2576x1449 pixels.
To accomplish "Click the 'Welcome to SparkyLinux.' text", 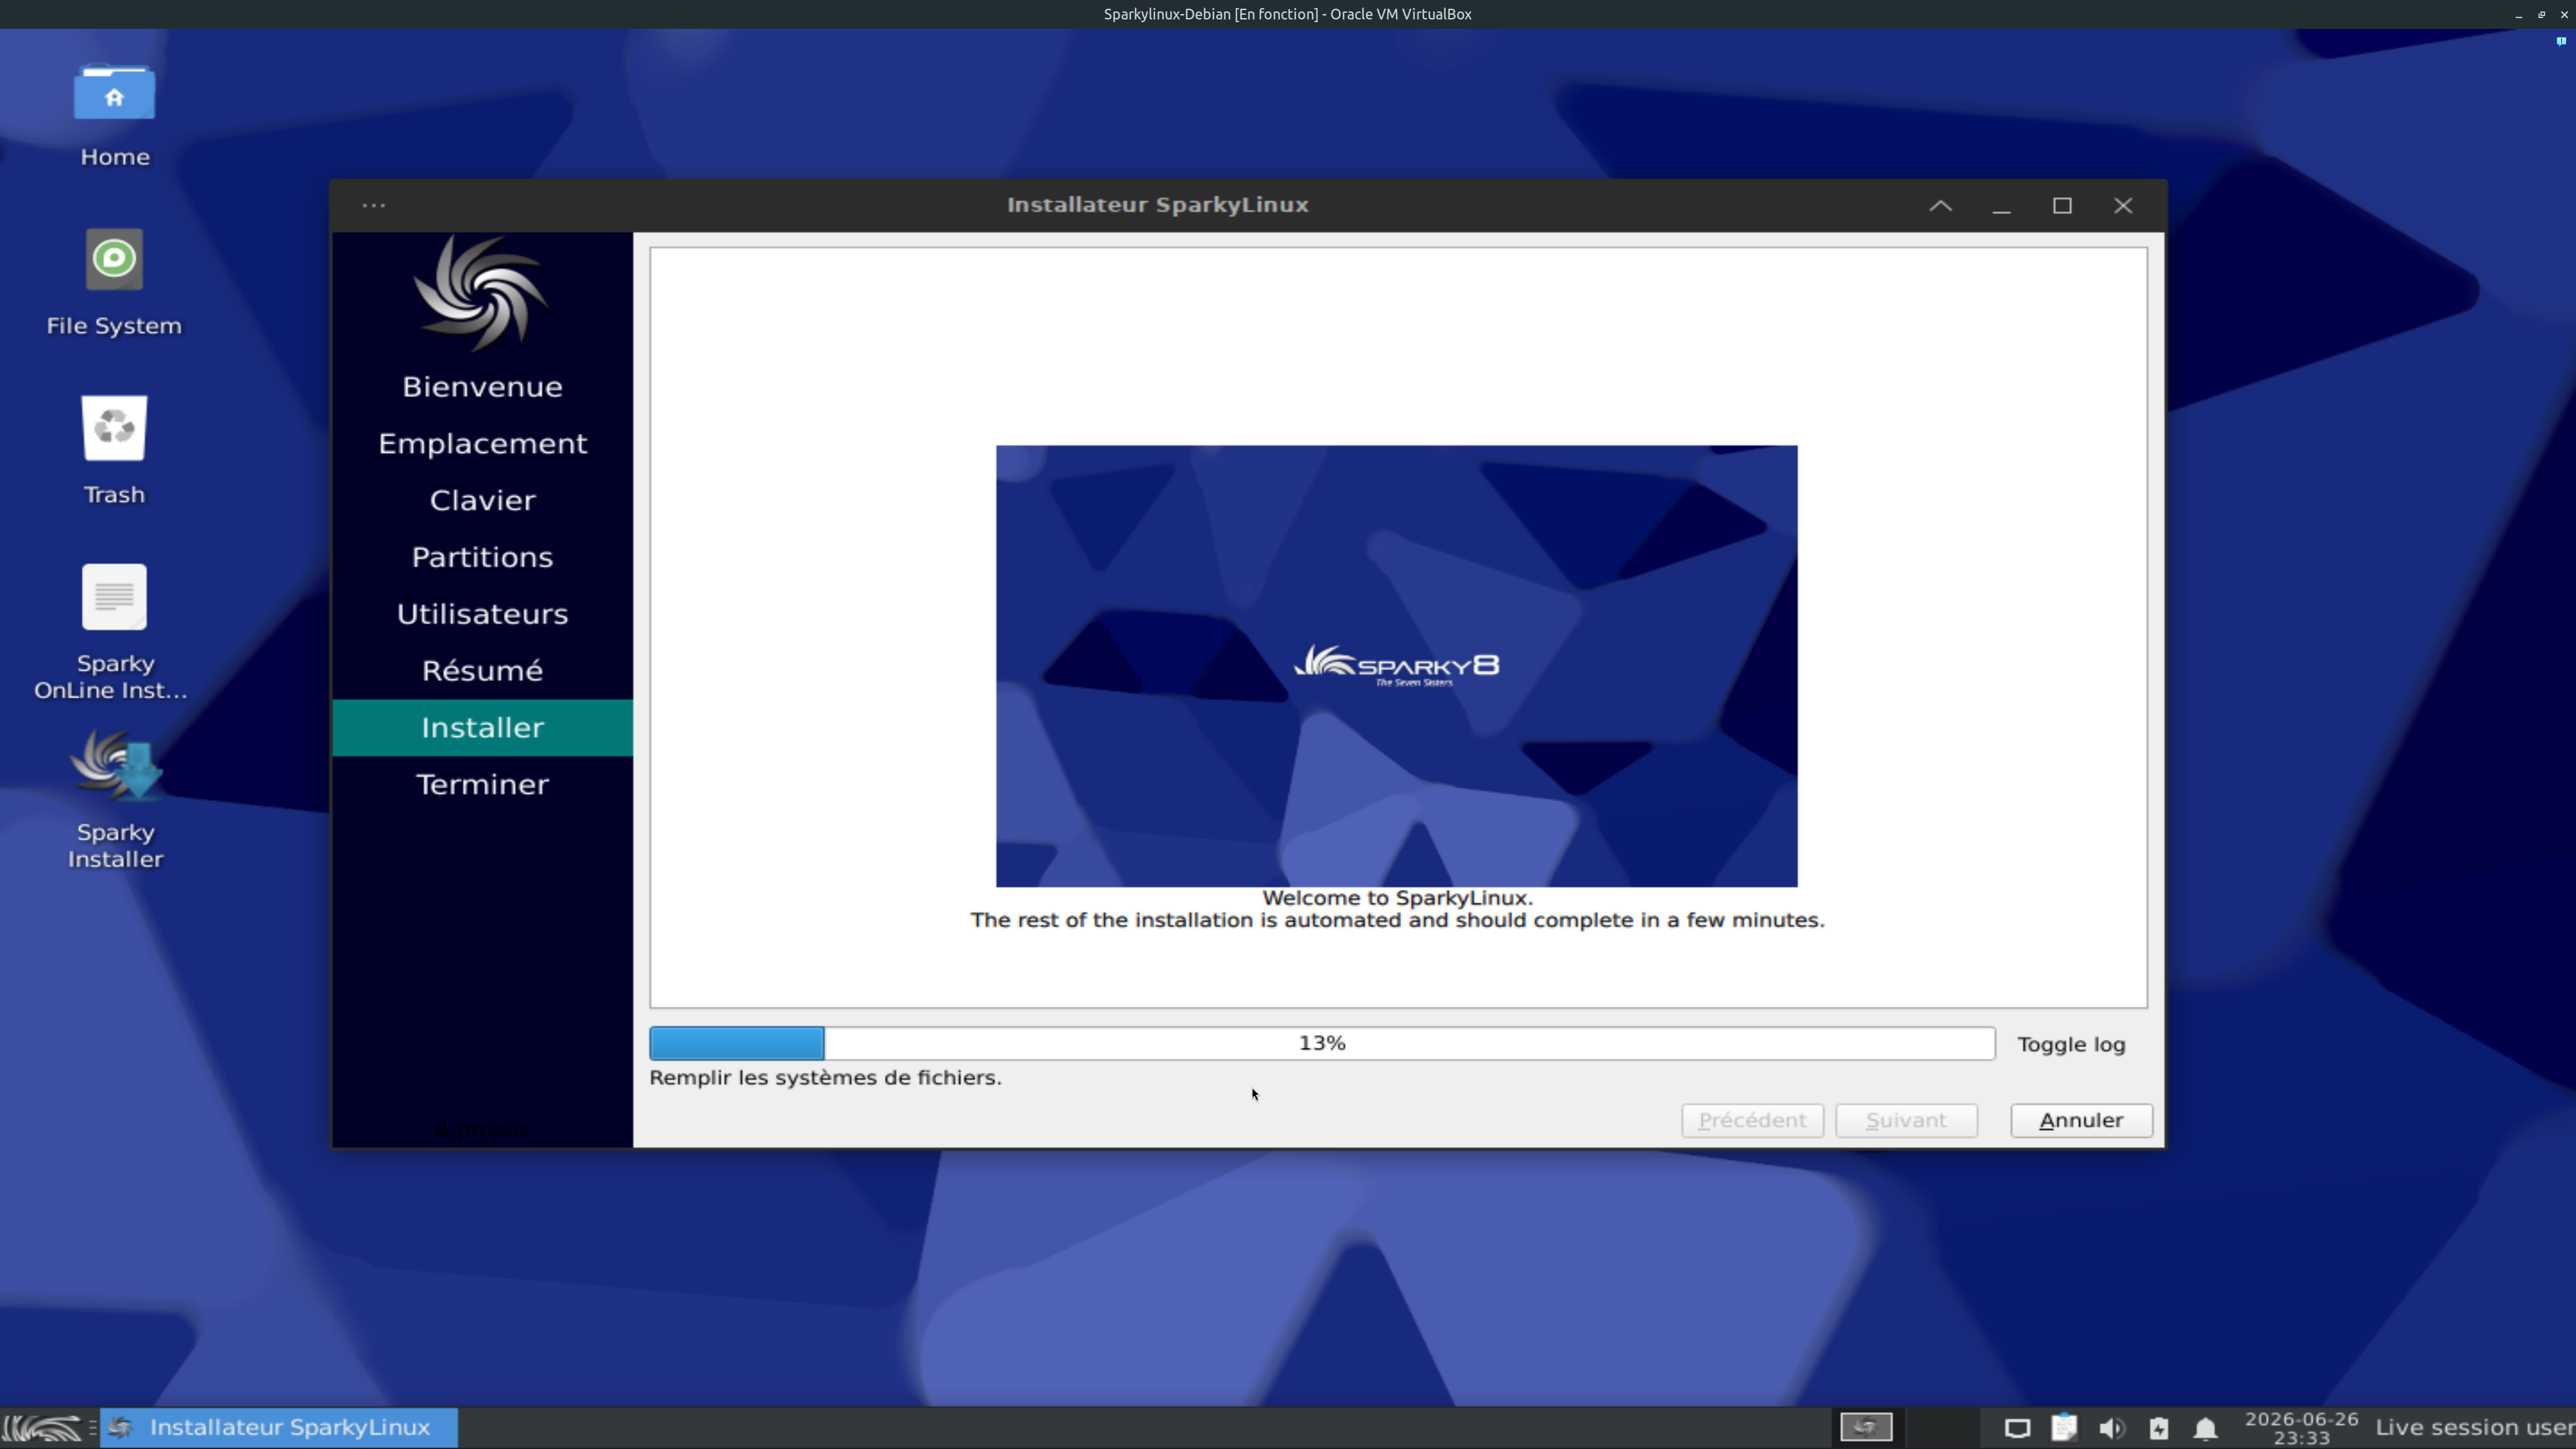I will [1397, 898].
